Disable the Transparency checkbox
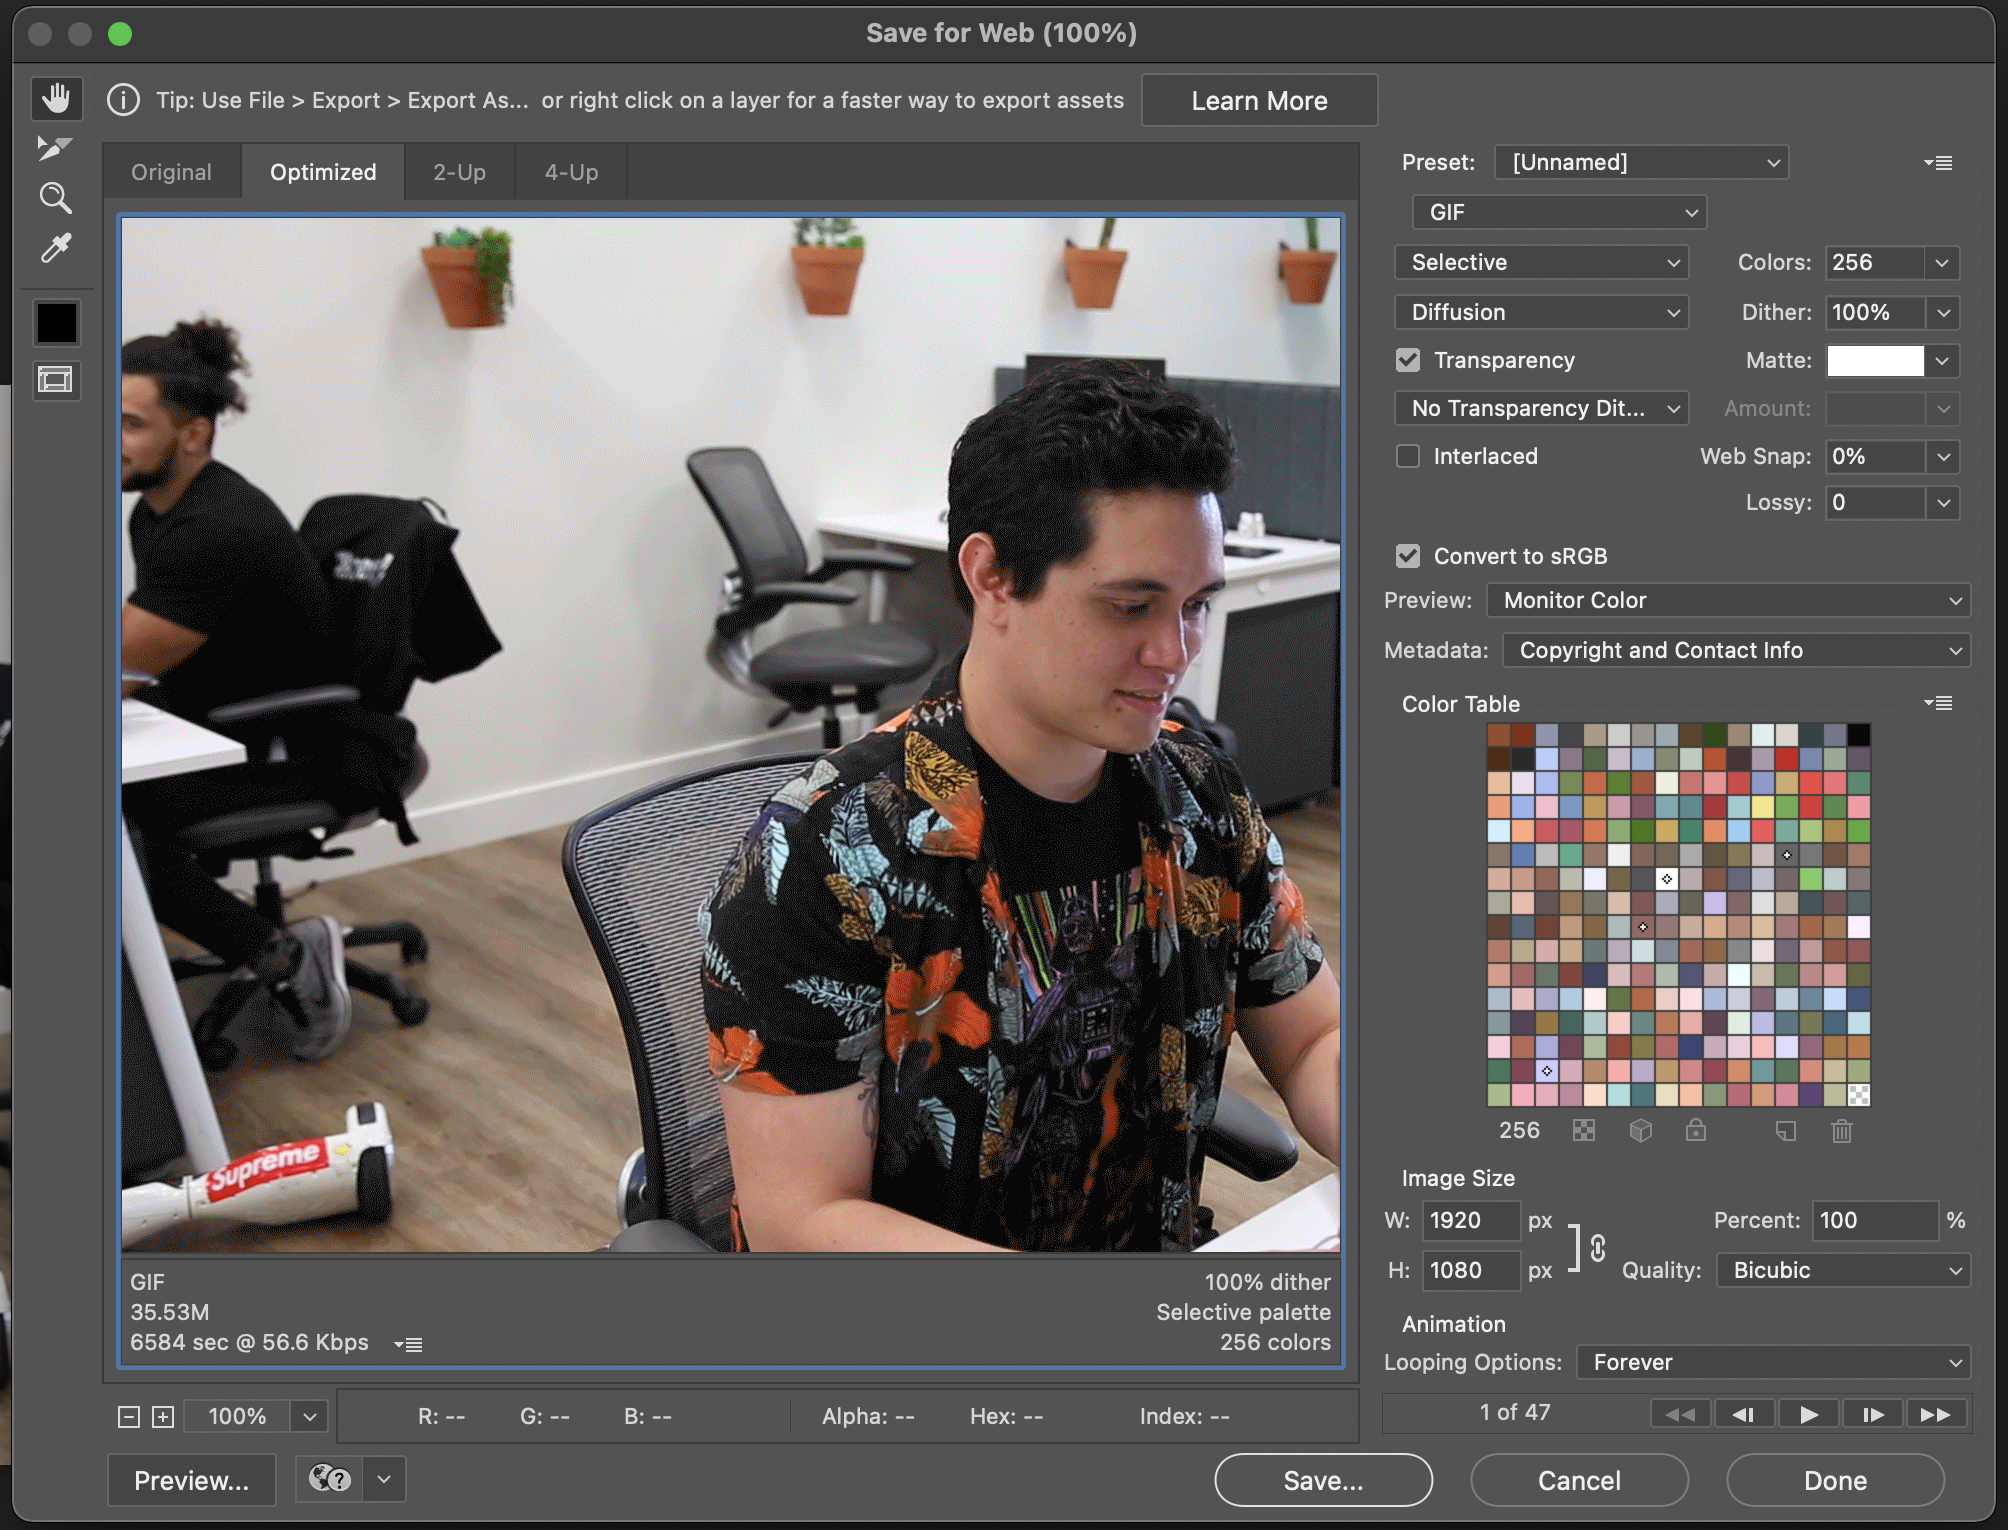 pos(1408,360)
